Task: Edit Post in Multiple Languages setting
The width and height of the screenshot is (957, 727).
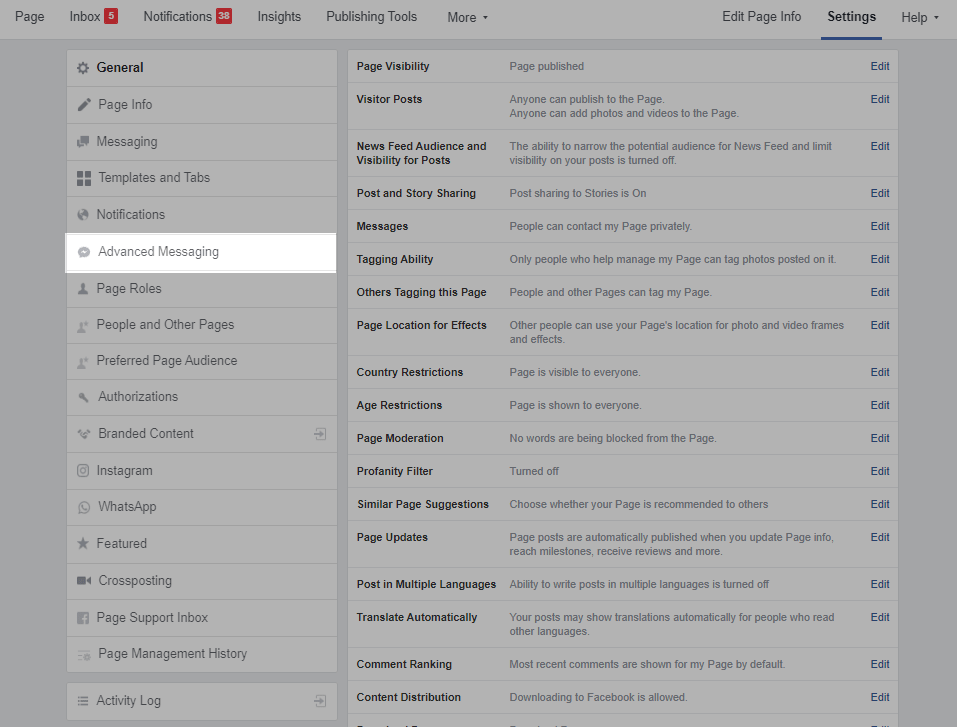Action: point(879,584)
